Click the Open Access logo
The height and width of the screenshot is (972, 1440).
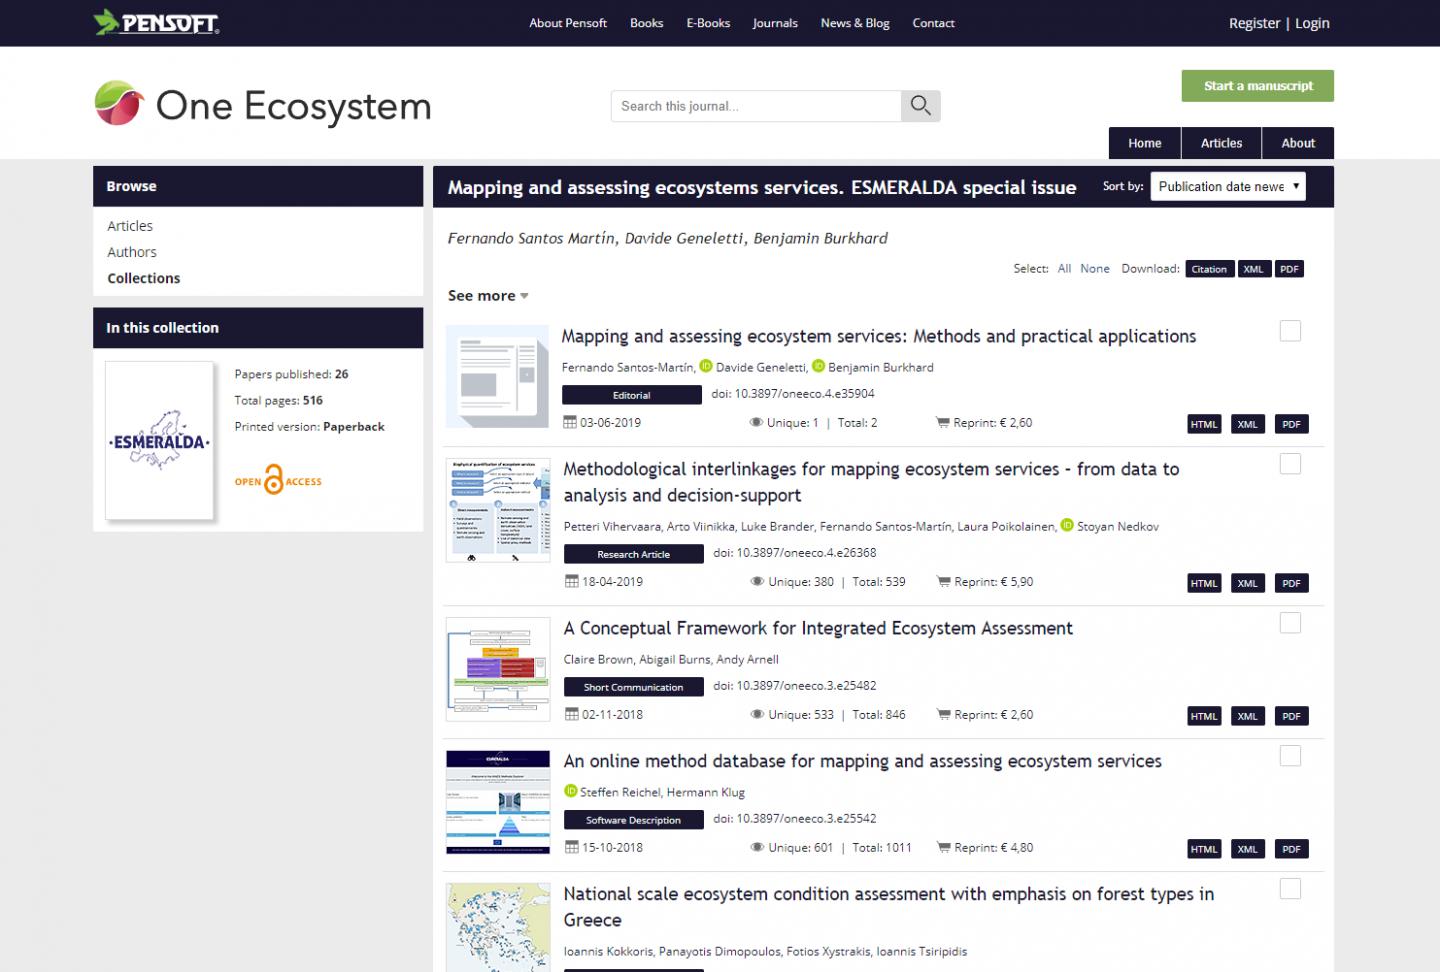[x=278, y=480]
